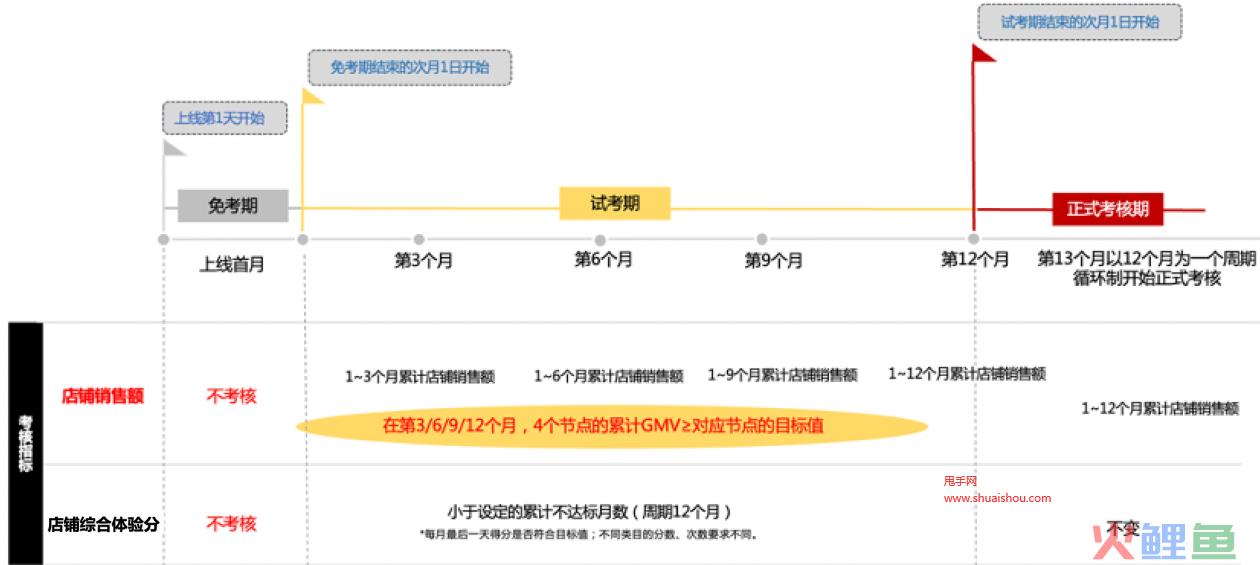Click the 1~3个月累计店铺销售额 text
Image resolution: width=1260 pixels, height=565 pixels.
420,377
